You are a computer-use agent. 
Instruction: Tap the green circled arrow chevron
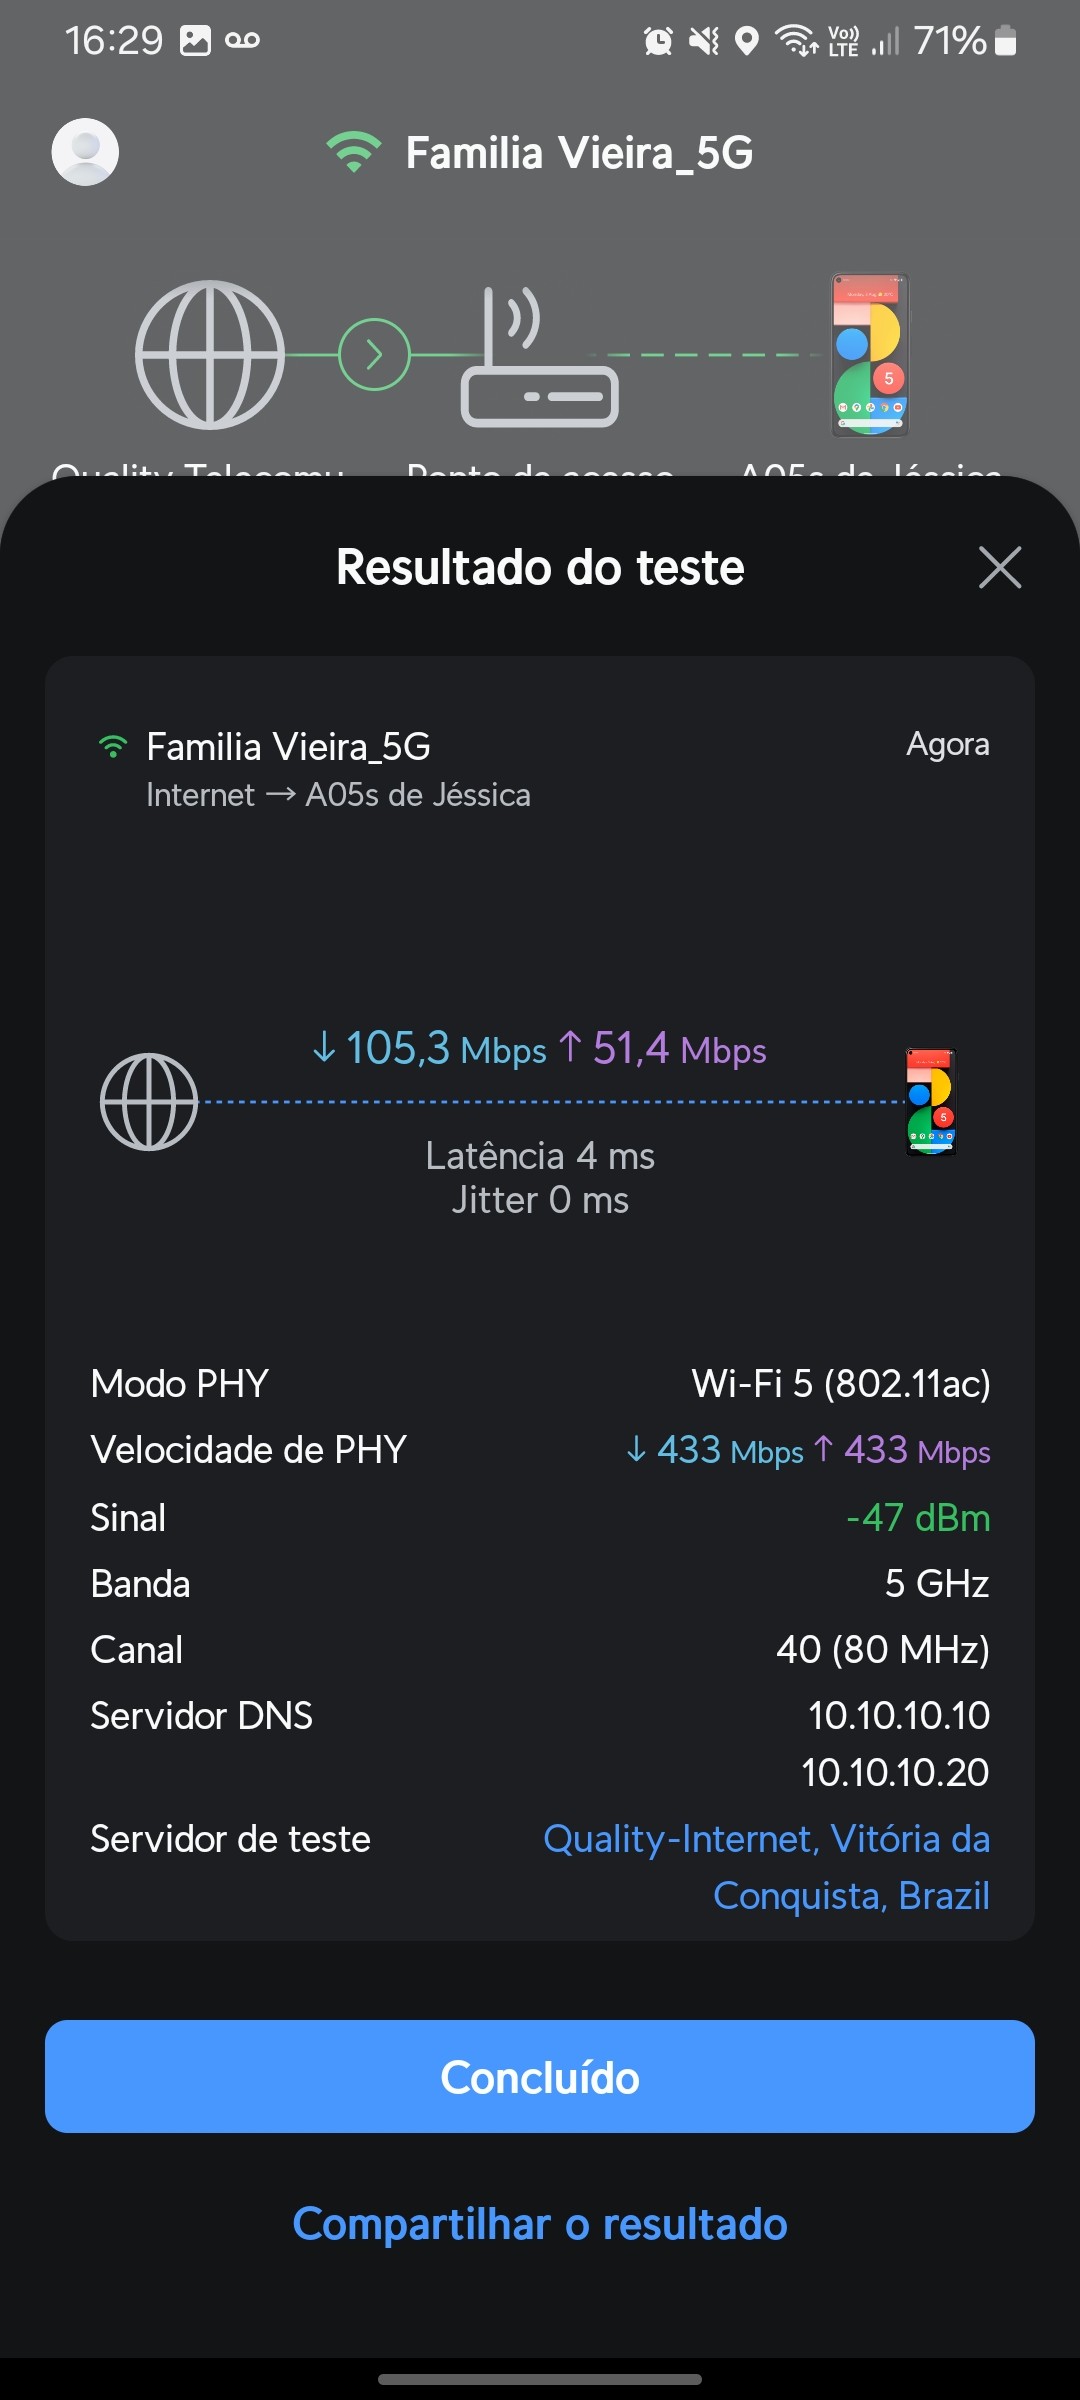click(x=374, y=355)
